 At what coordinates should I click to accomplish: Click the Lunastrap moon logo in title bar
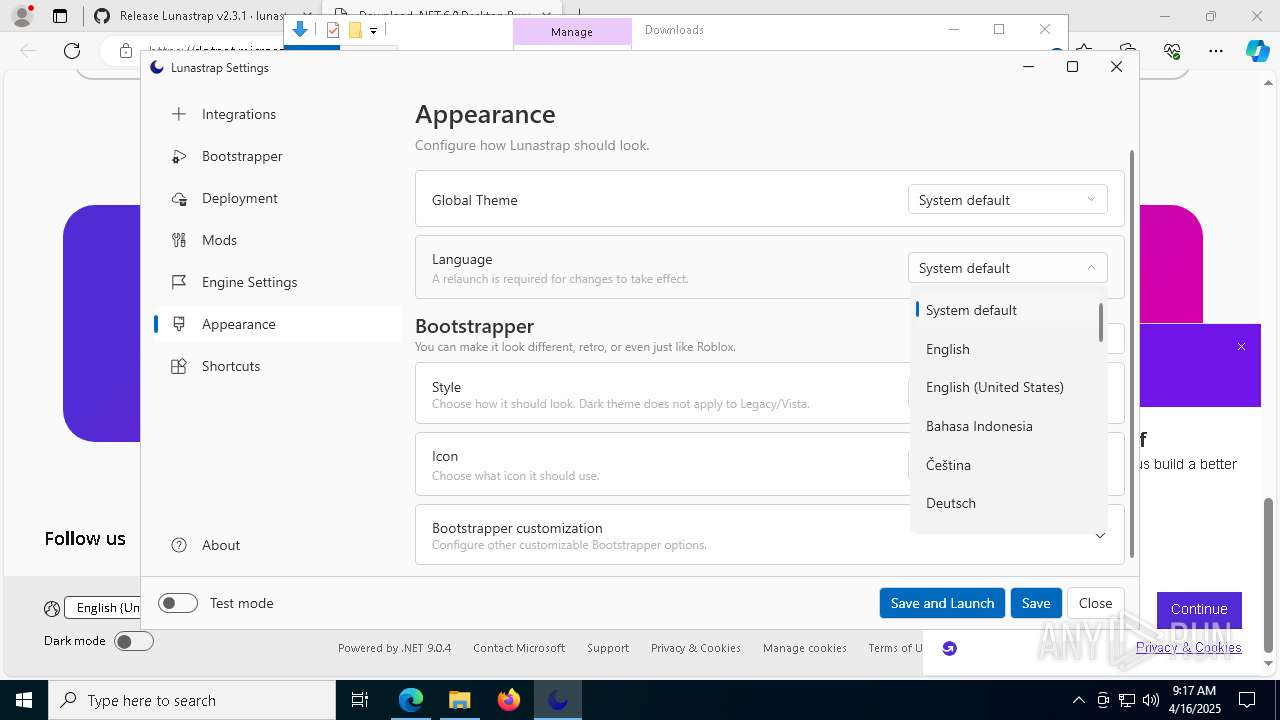point(157,67)
